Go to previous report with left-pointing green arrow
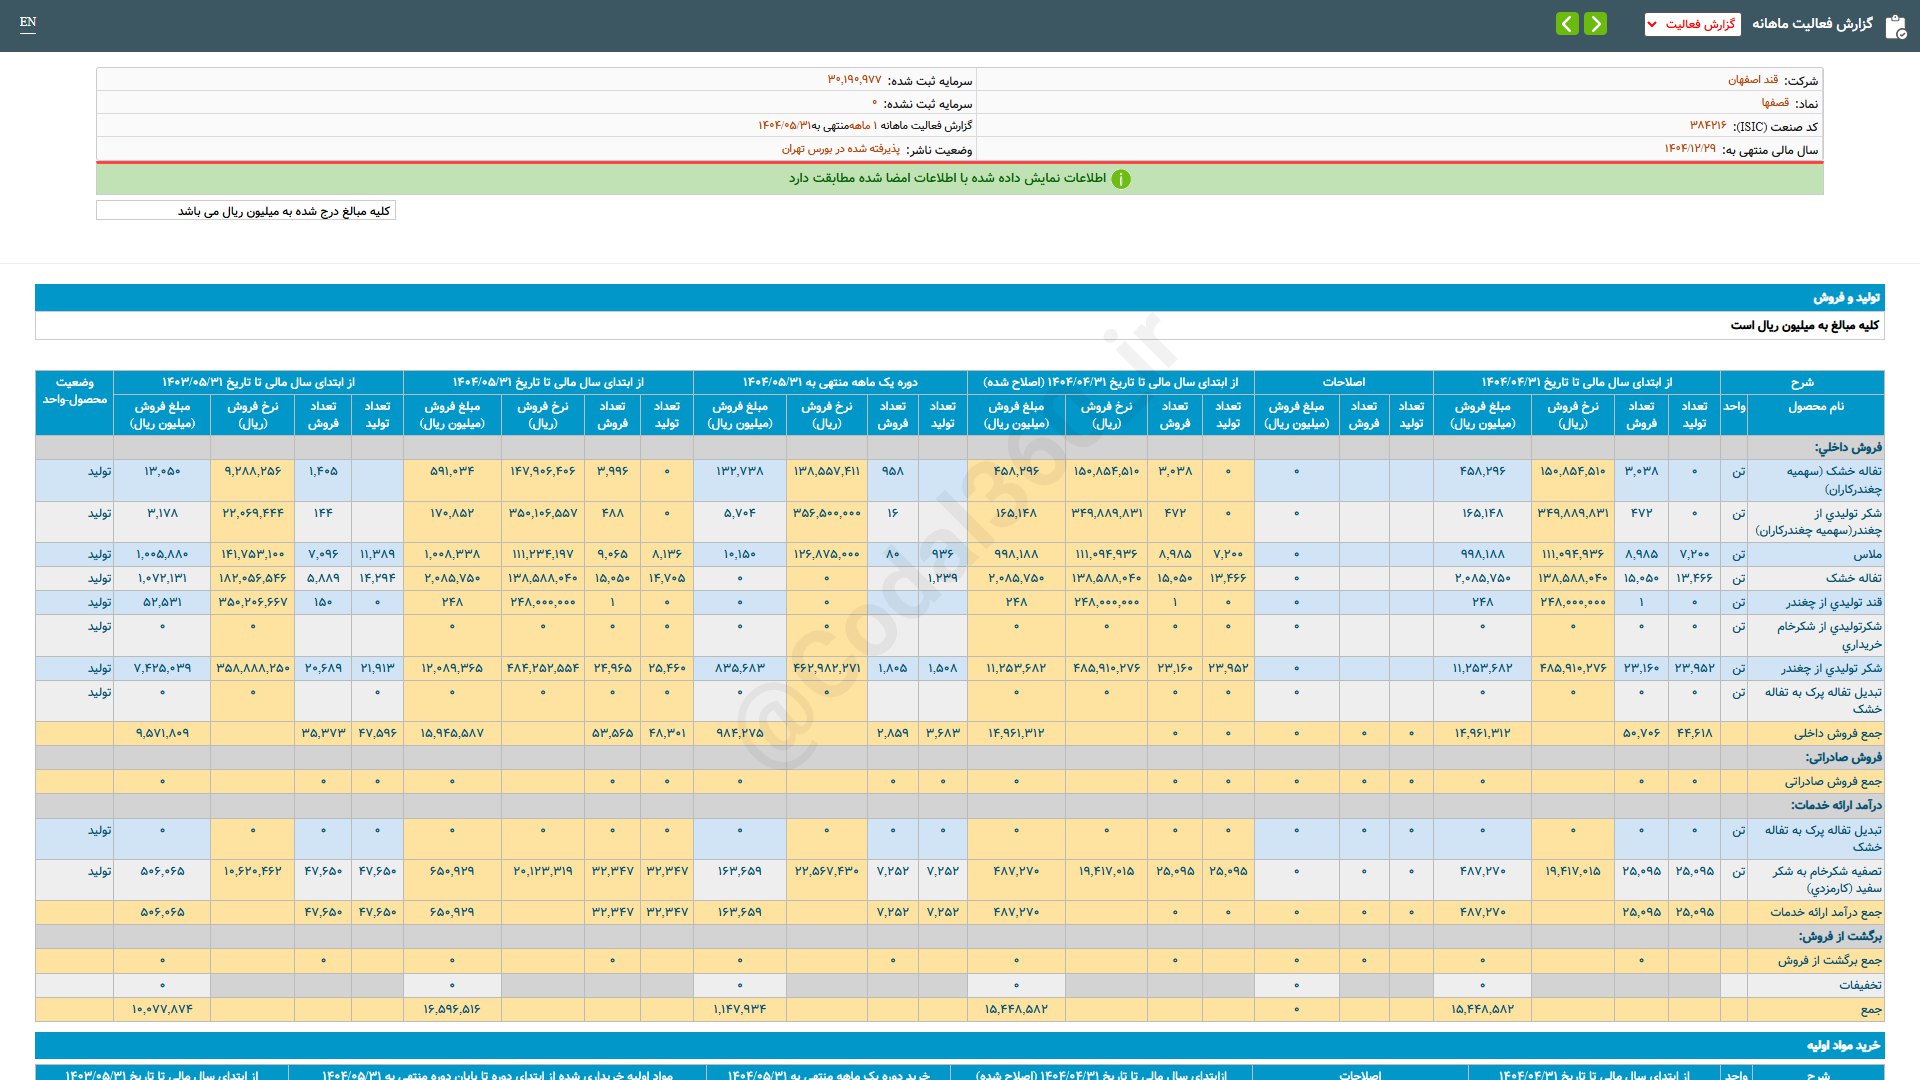The height and width of the screenshot is (1080, 1920). coord(1568,23)
